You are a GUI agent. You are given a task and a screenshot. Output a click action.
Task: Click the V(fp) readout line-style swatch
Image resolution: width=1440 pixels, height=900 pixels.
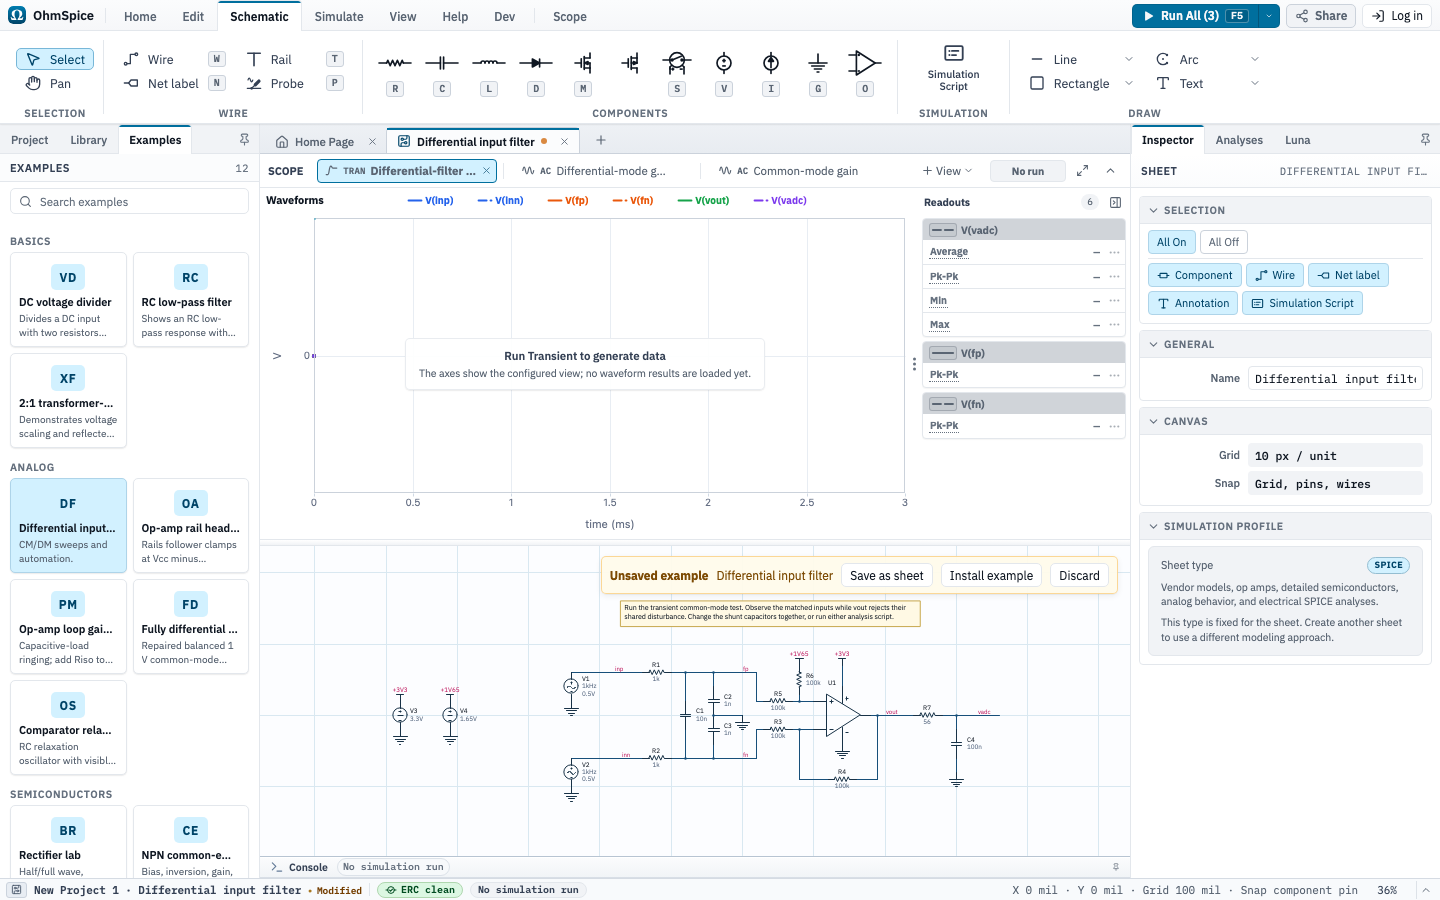[943, 353]
